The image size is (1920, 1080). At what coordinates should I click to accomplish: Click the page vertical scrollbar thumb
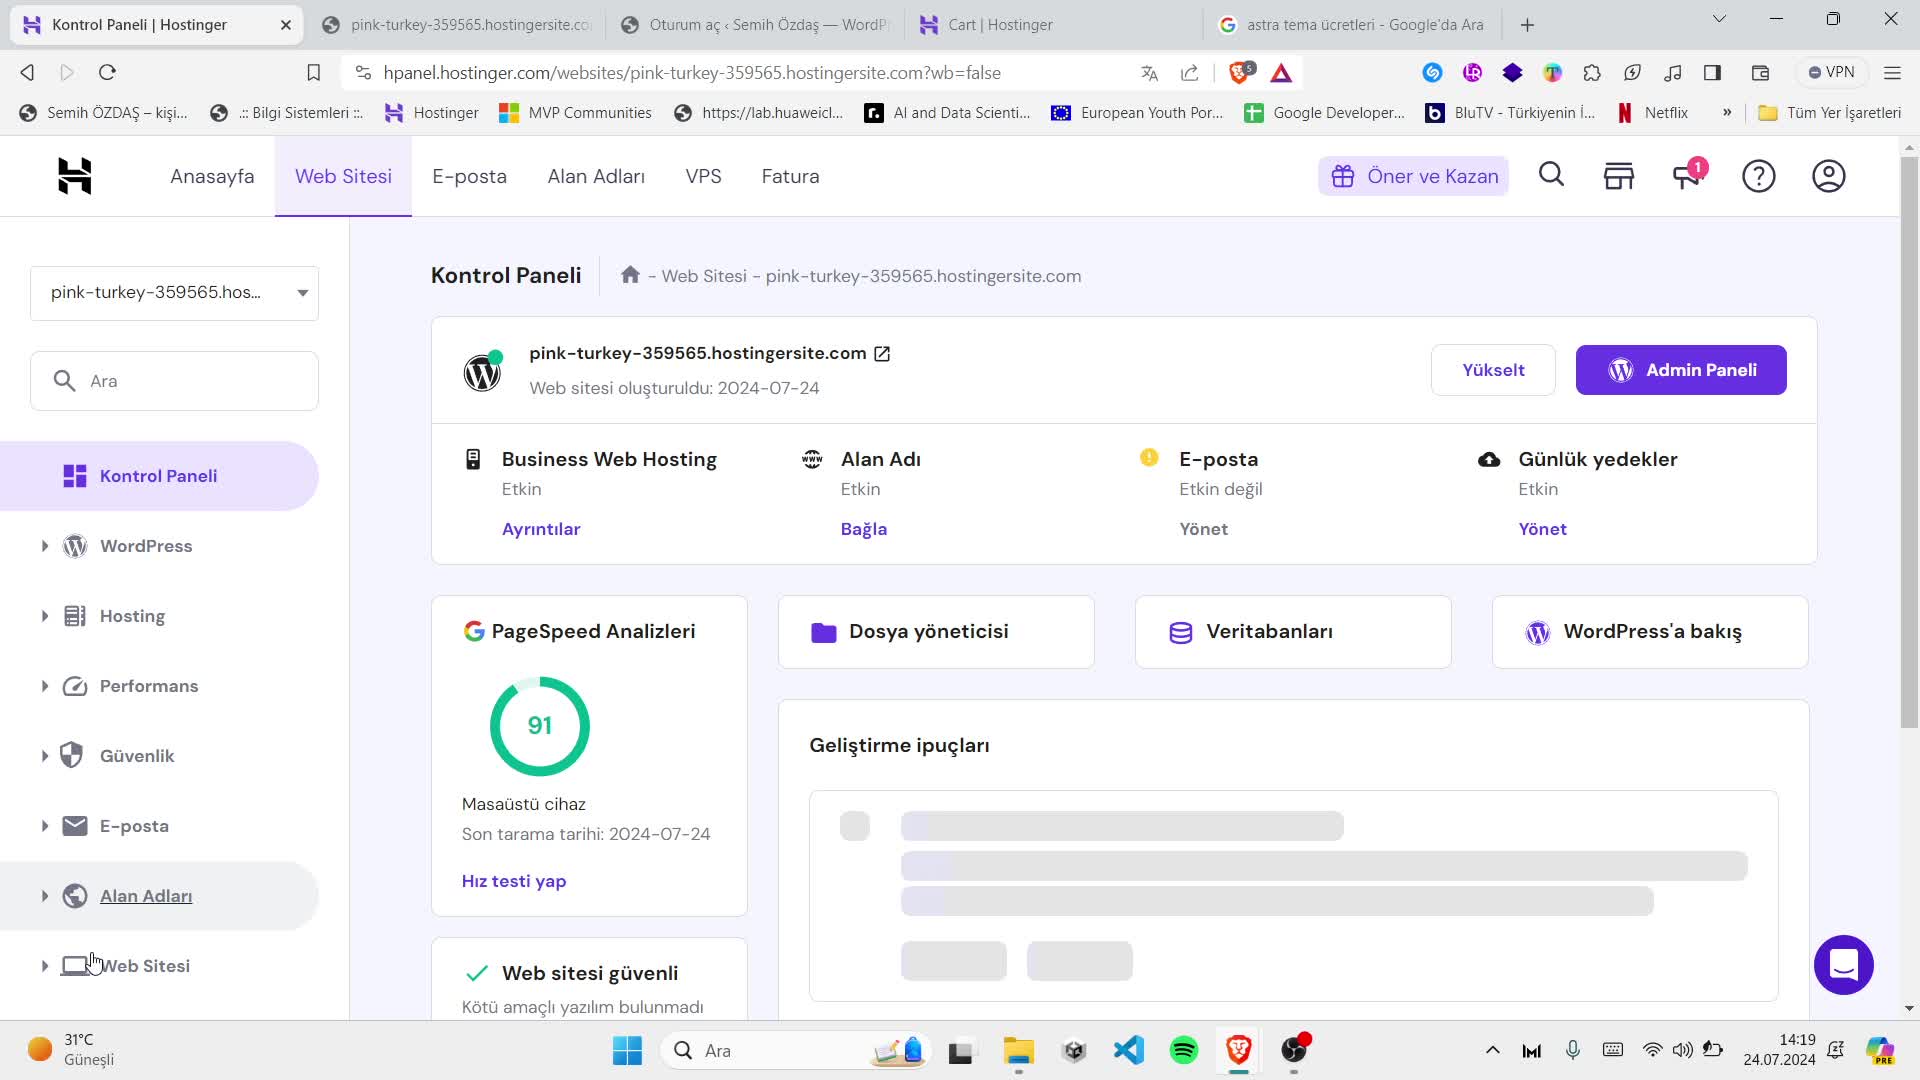(x=1909, y=440)
